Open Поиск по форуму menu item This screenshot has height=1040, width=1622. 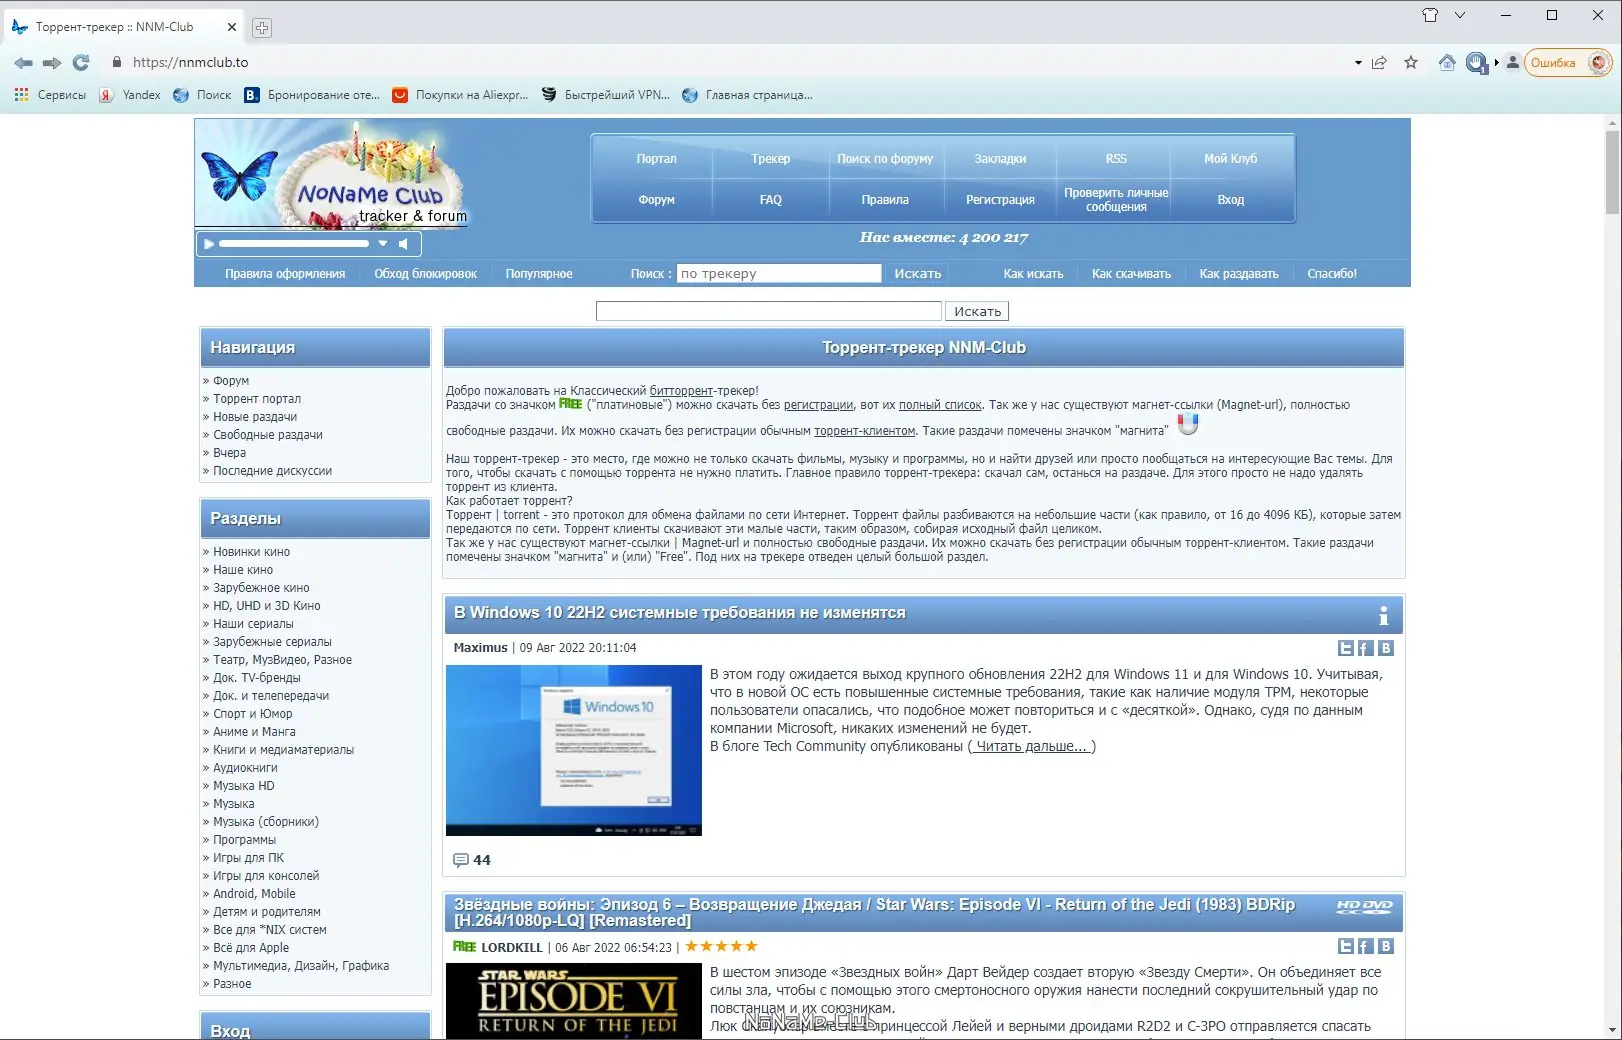click(885, 159)
